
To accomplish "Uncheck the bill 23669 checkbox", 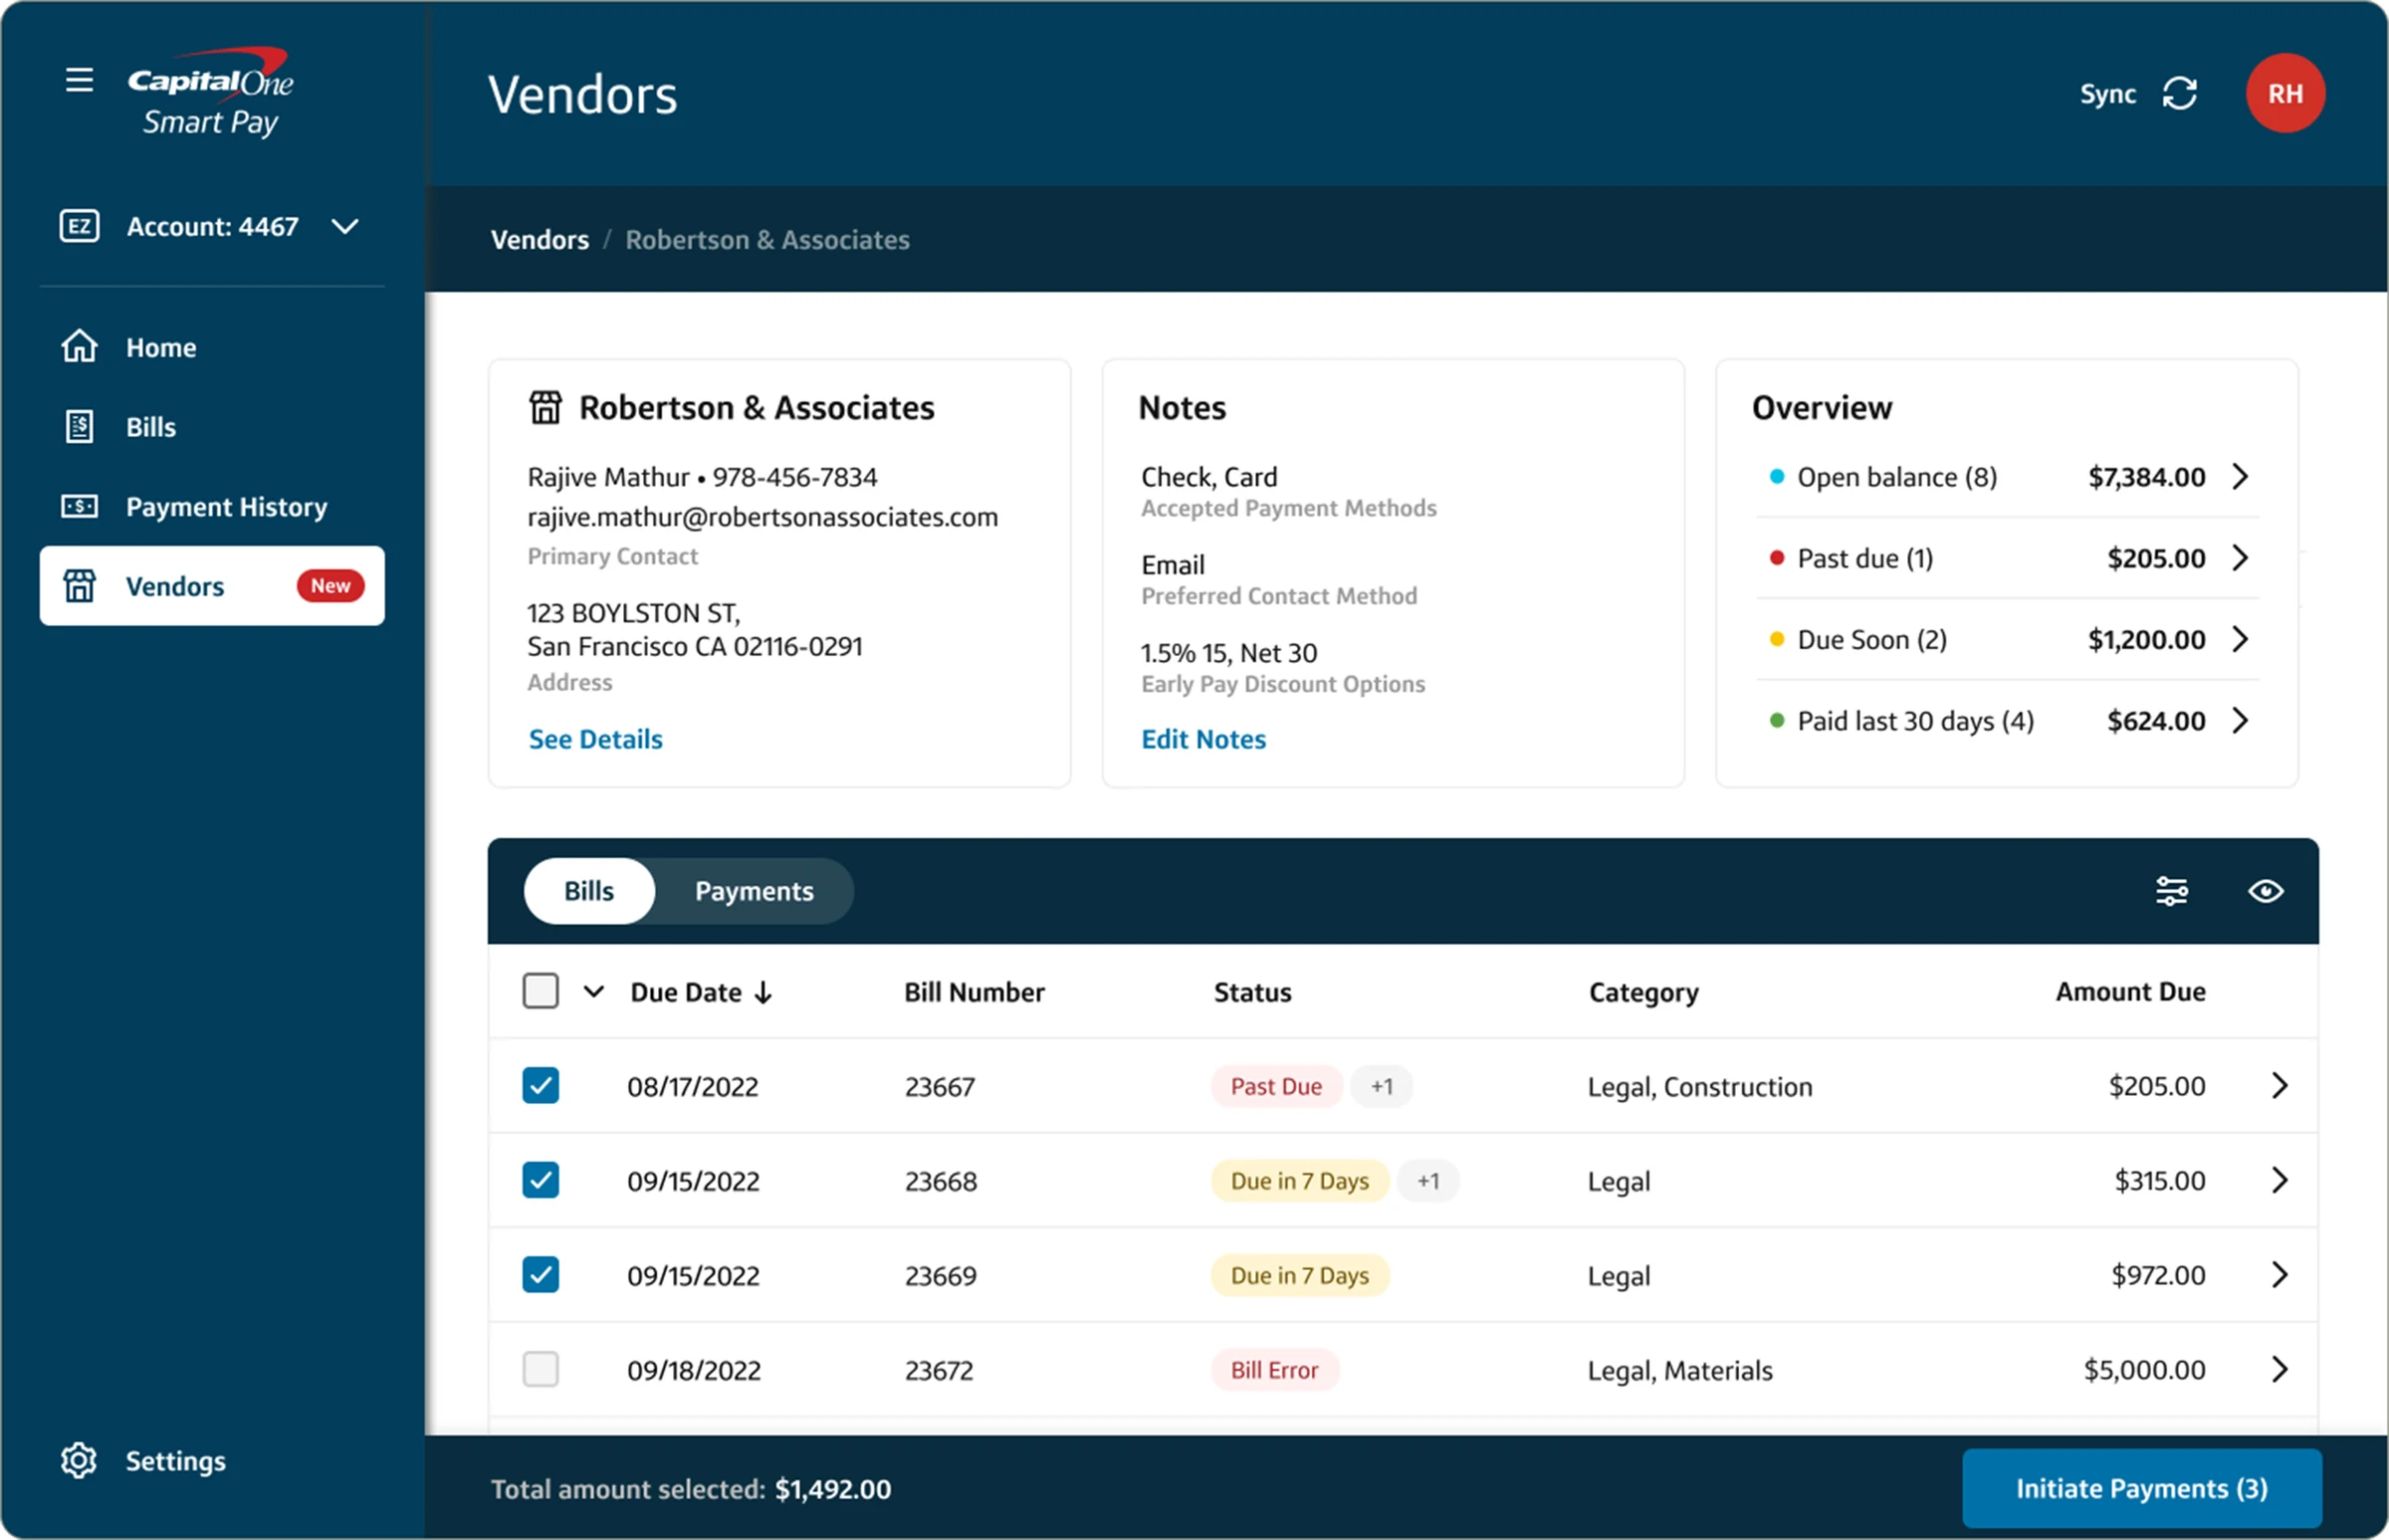I will 540,1275.
